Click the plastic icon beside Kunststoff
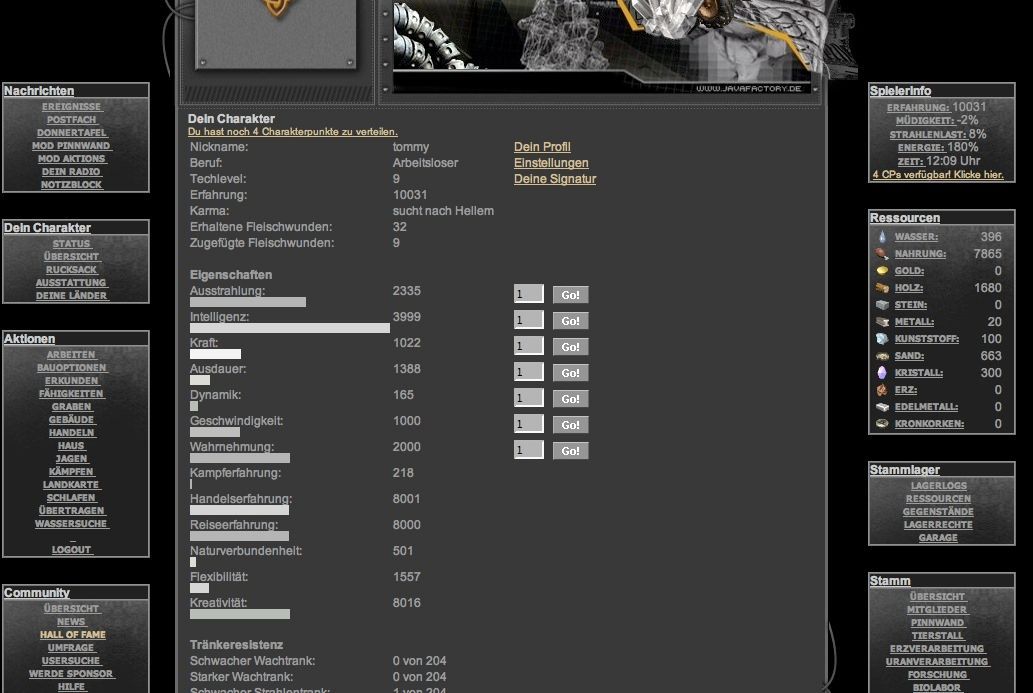The image size is (1033, 693). coord(882,339)
